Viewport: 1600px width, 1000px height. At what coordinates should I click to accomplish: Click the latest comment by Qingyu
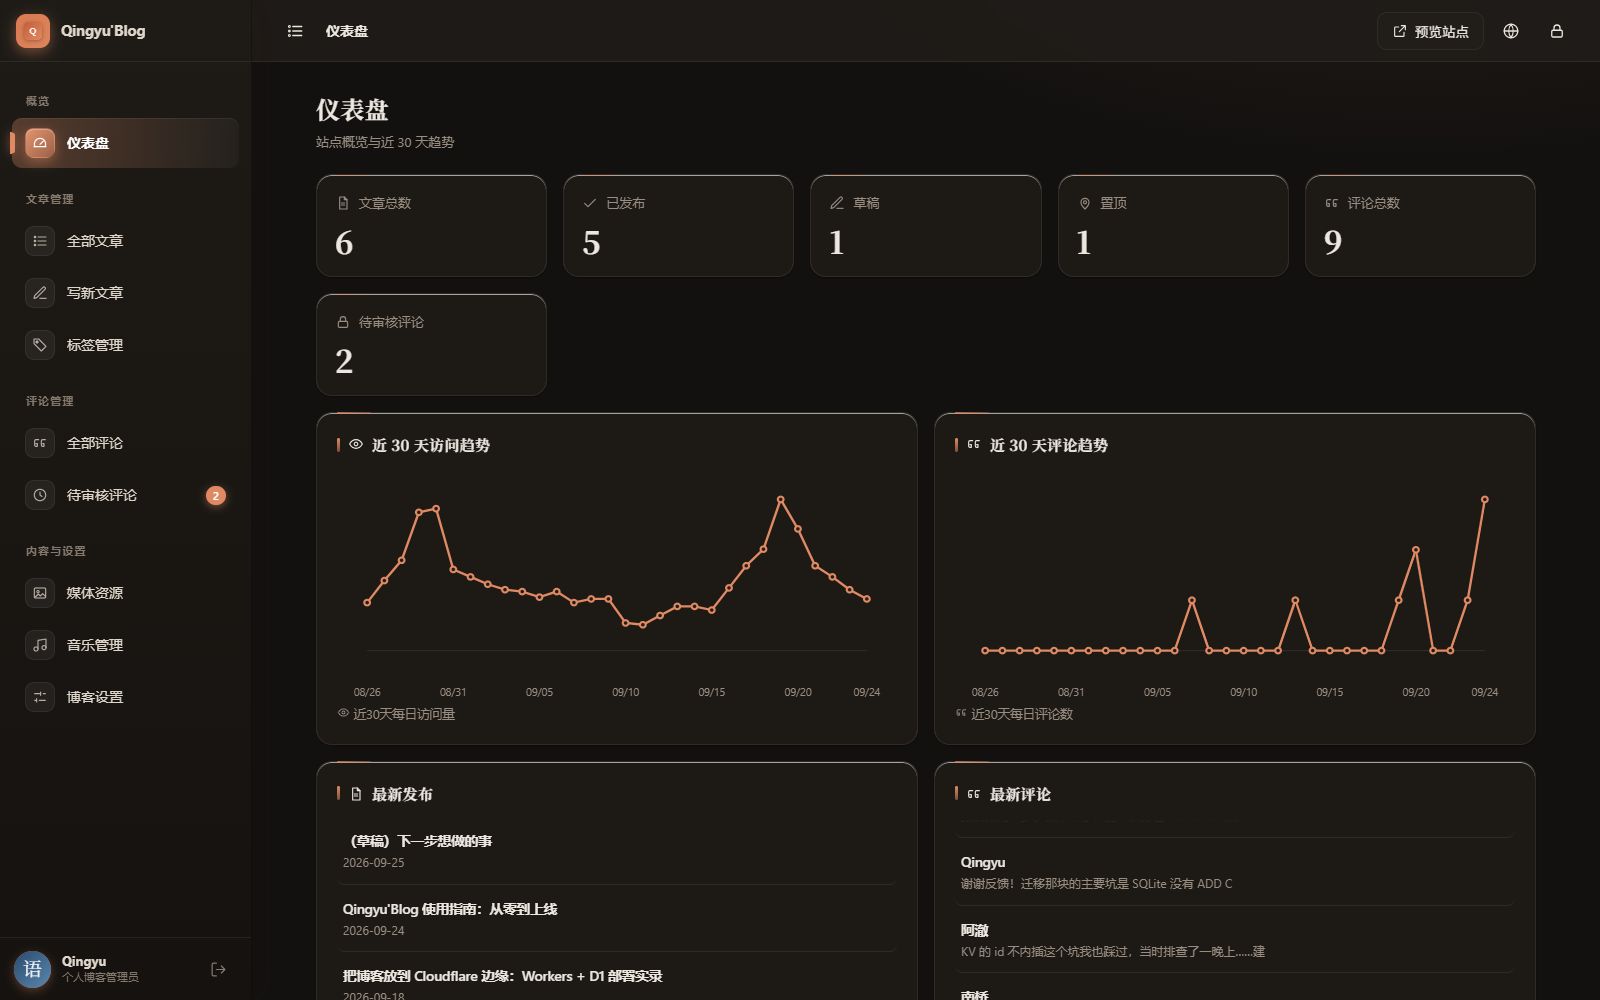pos(1235,872)
